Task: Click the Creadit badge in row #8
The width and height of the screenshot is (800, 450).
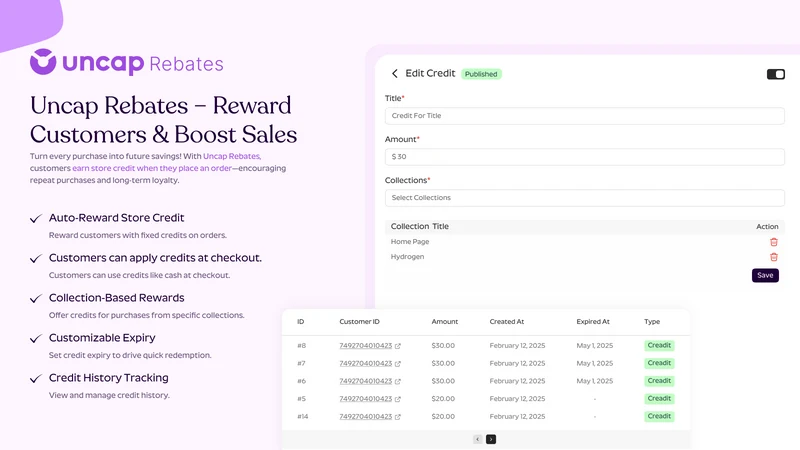Action: [x=659, y=345]
